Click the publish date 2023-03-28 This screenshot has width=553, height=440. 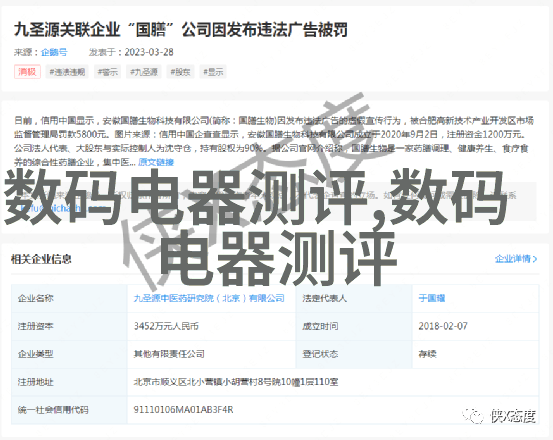(x=149, y=52)
